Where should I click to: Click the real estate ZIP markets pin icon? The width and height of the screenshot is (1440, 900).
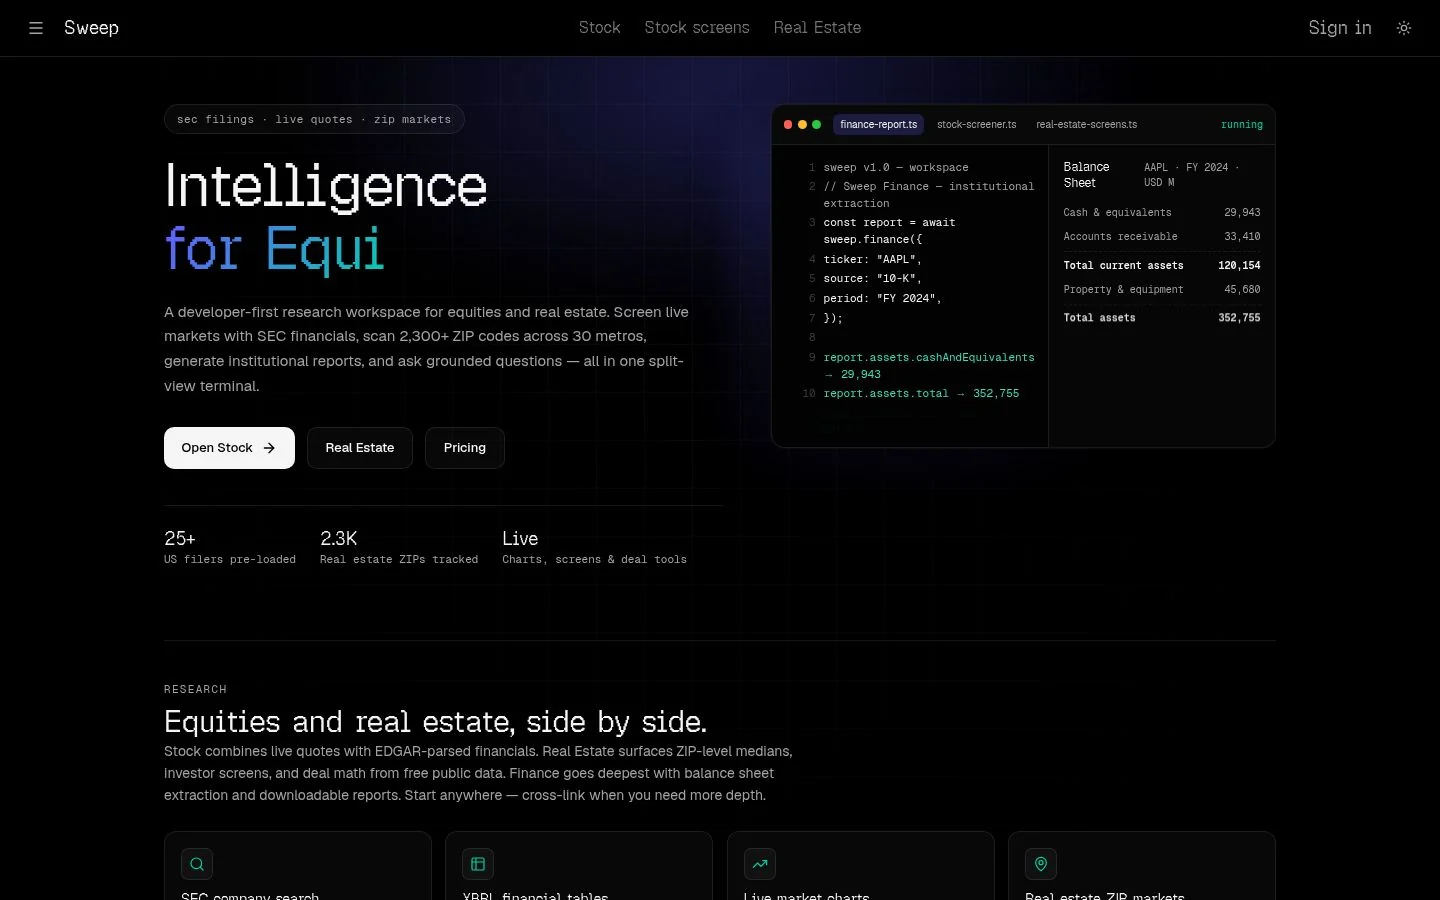1041,864
